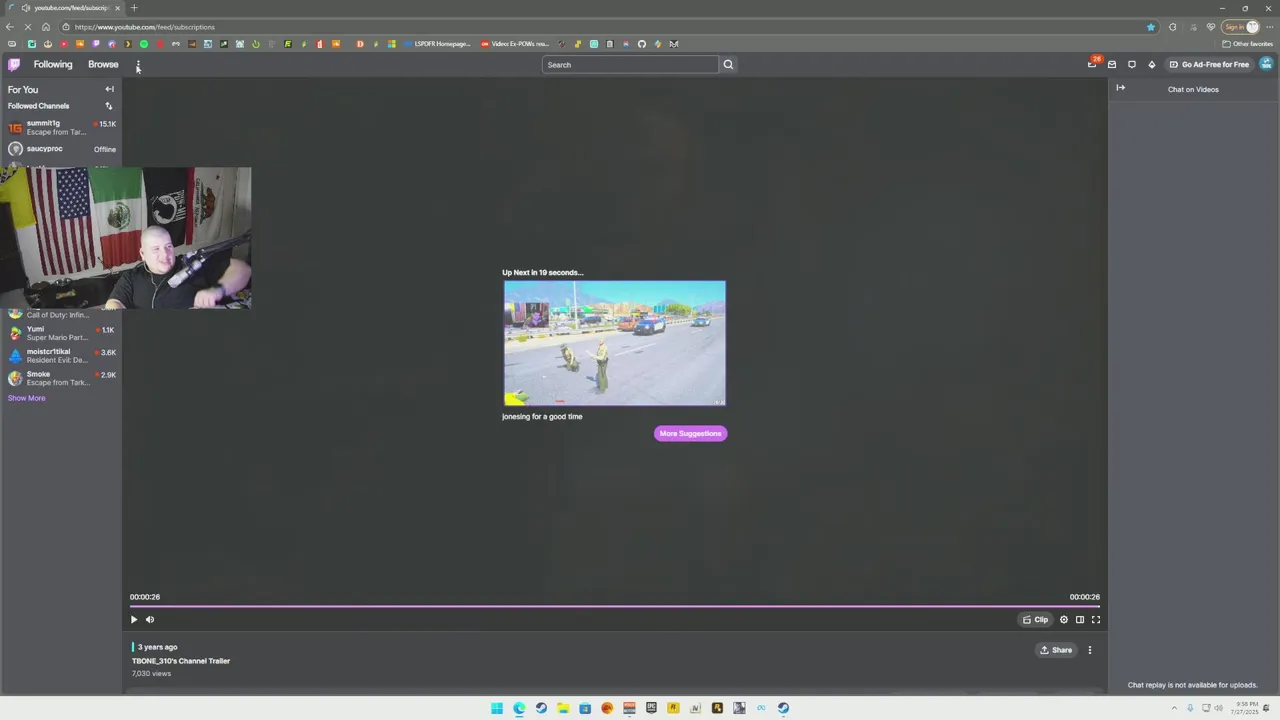Open Yumi channel in sidebar

61,333
